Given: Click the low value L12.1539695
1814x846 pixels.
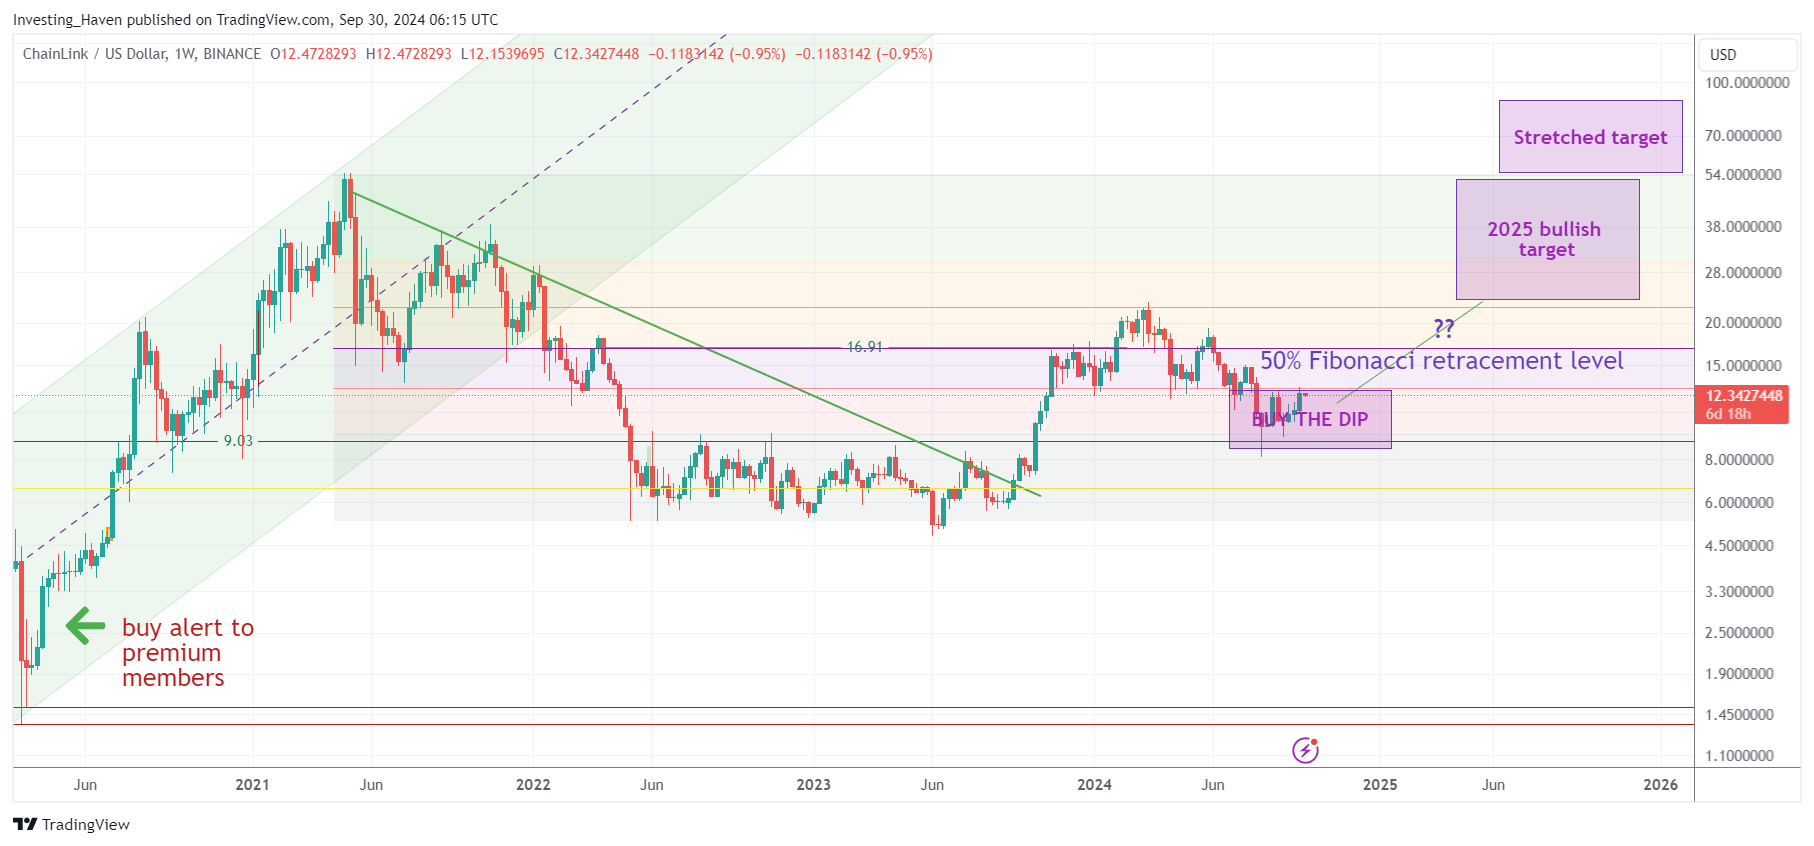Looking at the screenshot, I should point(502,54).
